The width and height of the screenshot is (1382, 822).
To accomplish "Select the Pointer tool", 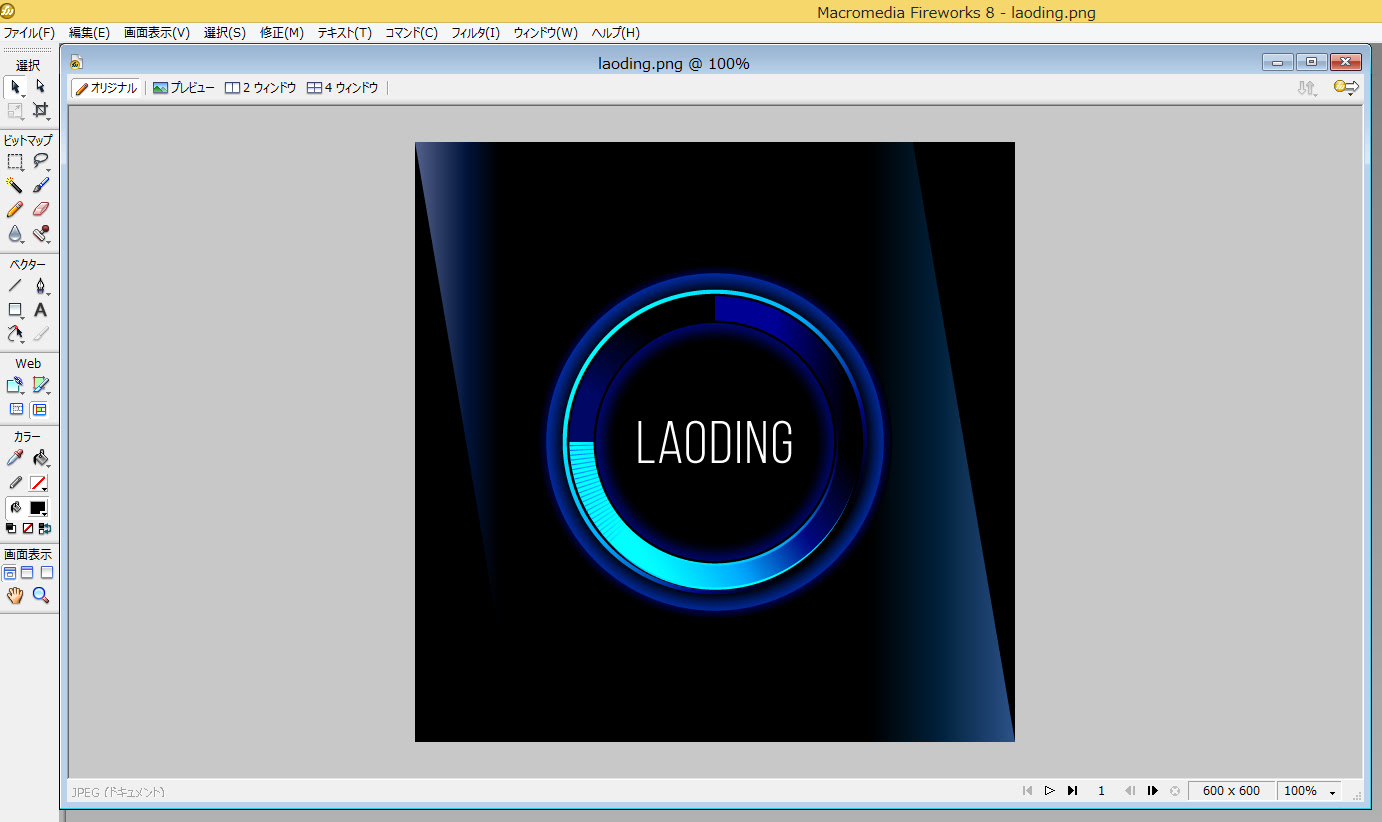I will click(x=16, y=87).
